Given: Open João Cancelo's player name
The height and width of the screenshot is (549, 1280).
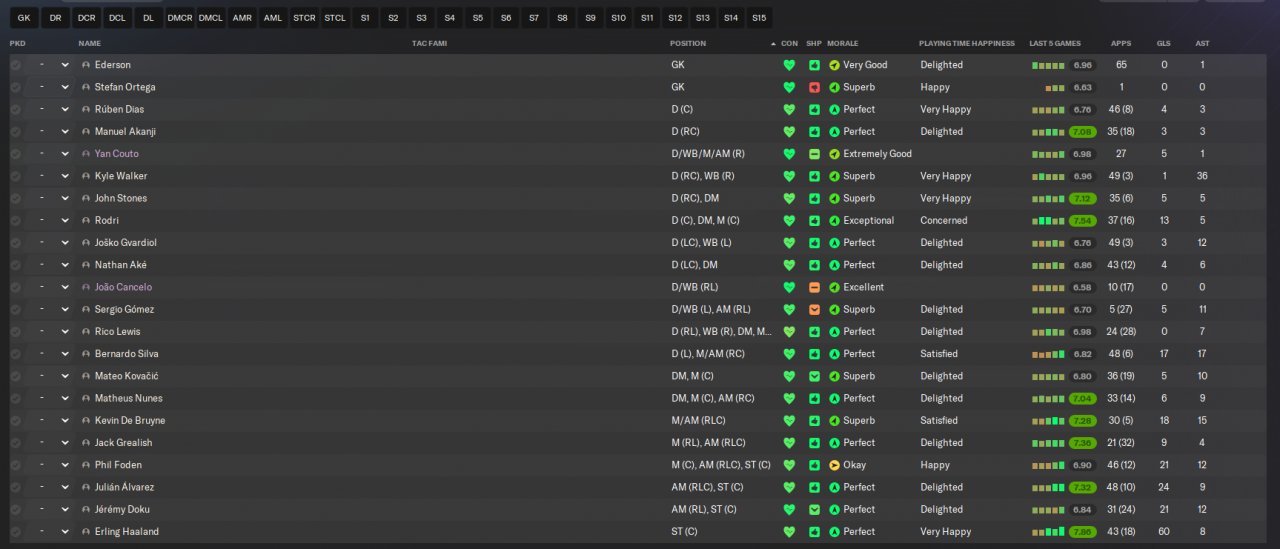Looking at the screenshot, I should 123,287.
